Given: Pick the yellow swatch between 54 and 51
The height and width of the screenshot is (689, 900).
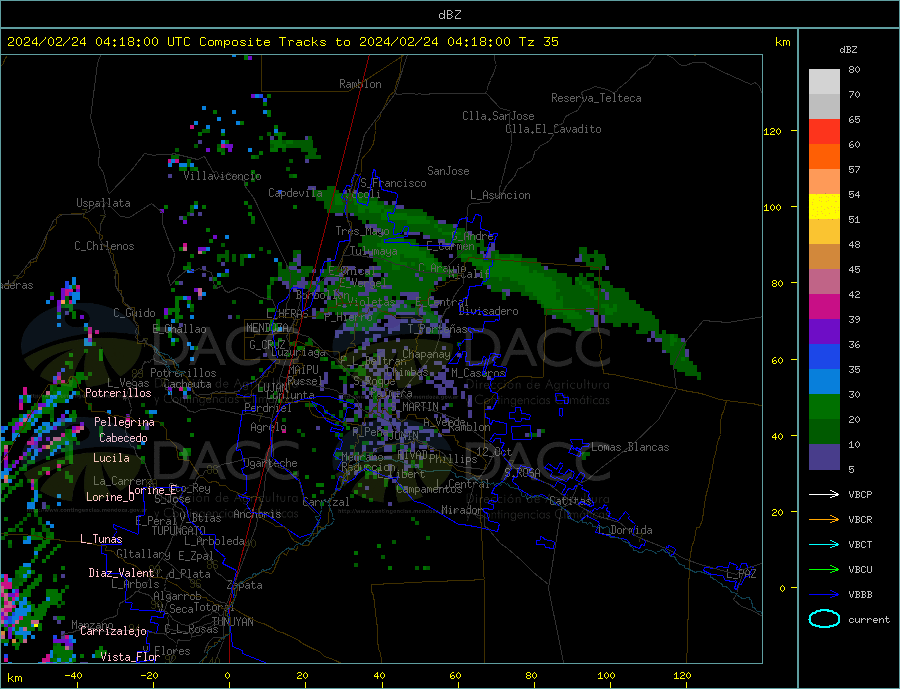Looking at the screenshot, I should [x=824, y=207].
